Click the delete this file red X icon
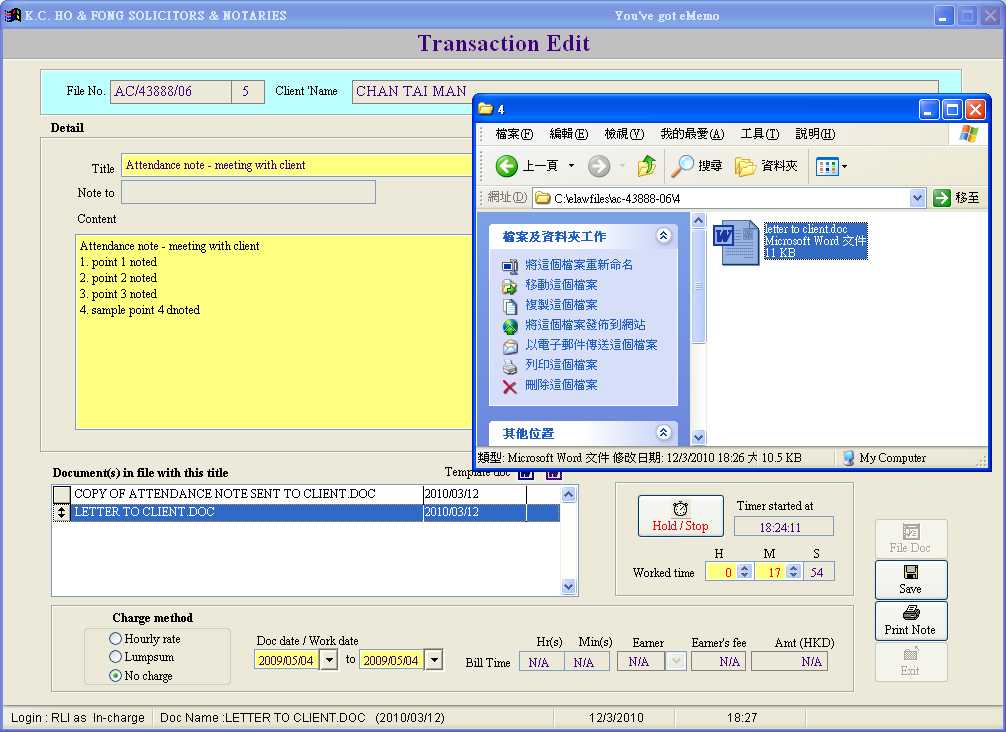1006x732 pixels. (510, 386)
